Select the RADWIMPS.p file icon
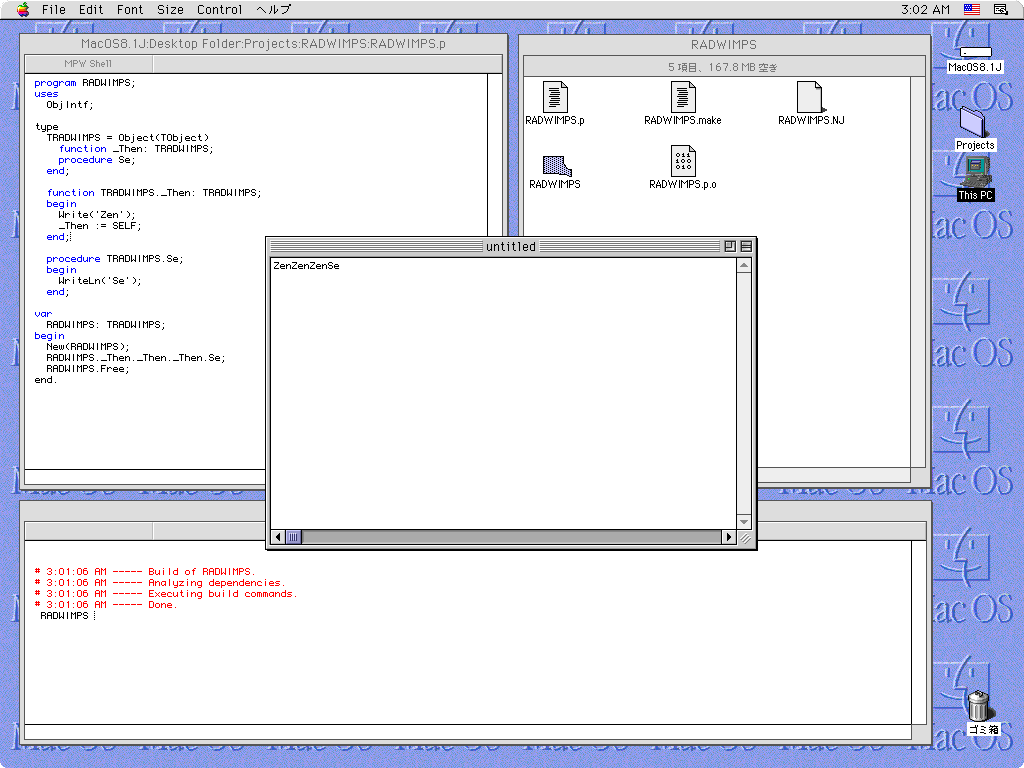1024x768 pixels. coord(555,103)
